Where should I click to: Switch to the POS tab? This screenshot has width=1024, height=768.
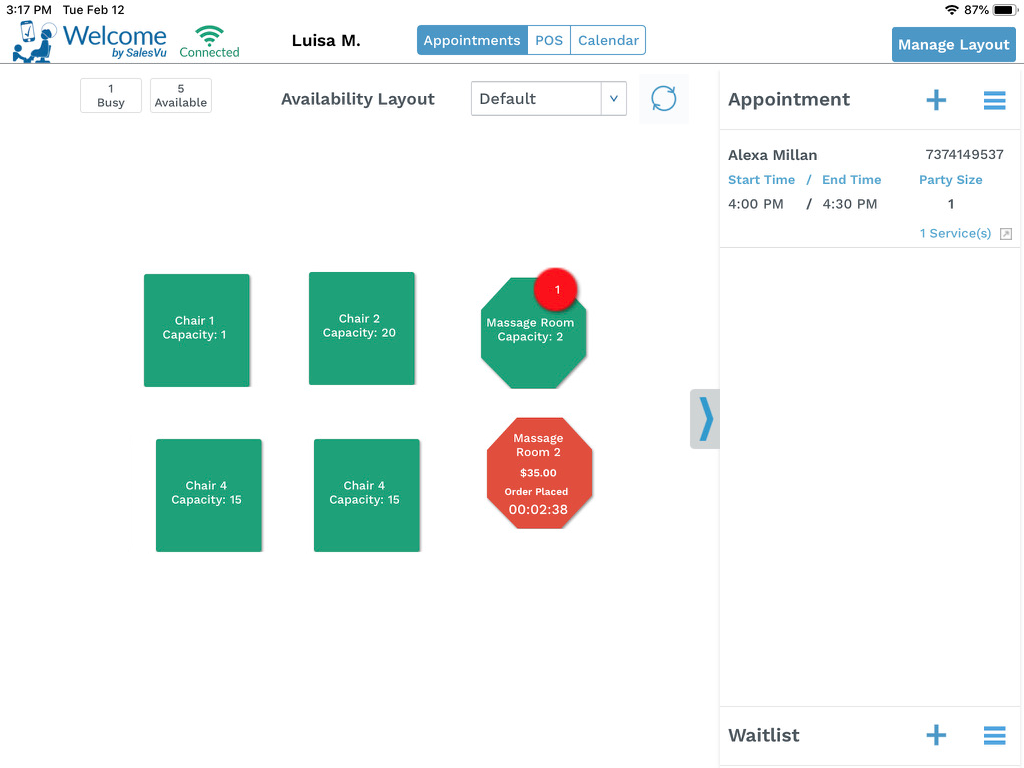point(548,40)
